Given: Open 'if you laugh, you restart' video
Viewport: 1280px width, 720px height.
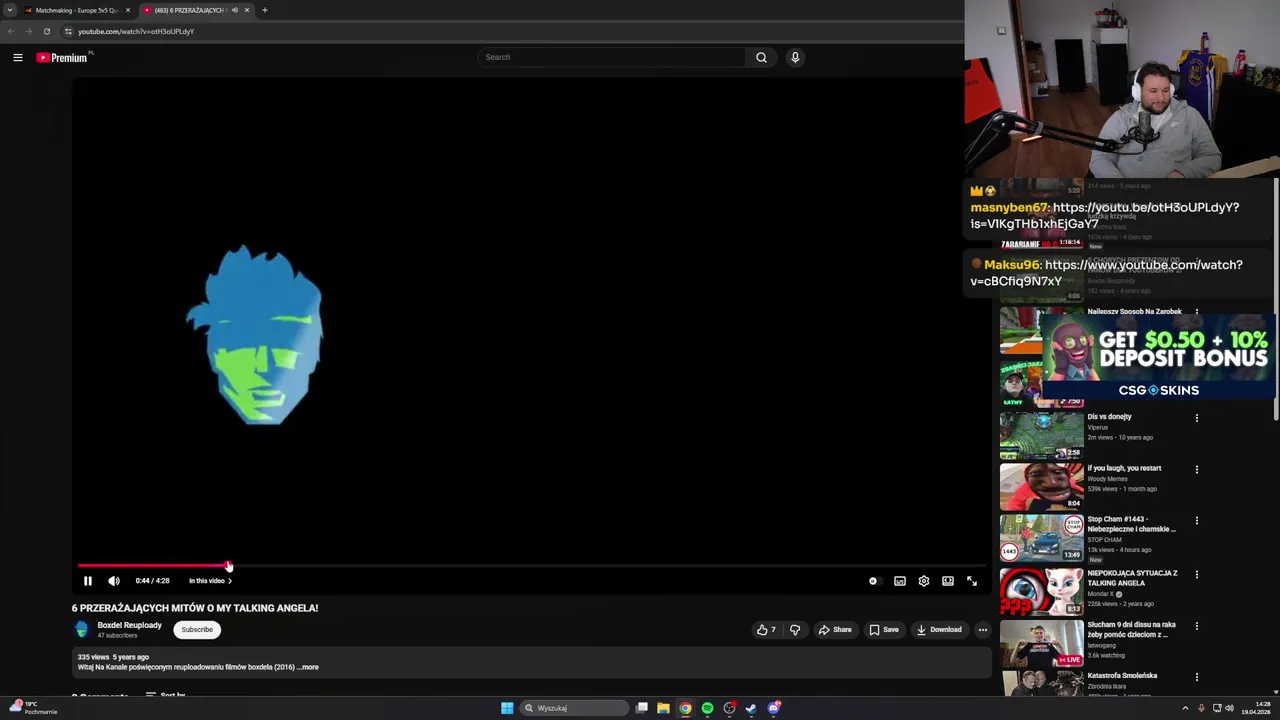Looking at the screenshot, I should point(1041,486).
